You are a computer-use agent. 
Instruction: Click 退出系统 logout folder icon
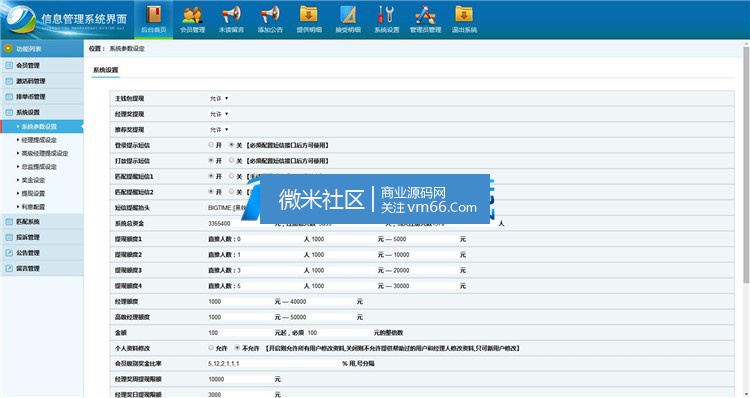(x=463, y=15)
